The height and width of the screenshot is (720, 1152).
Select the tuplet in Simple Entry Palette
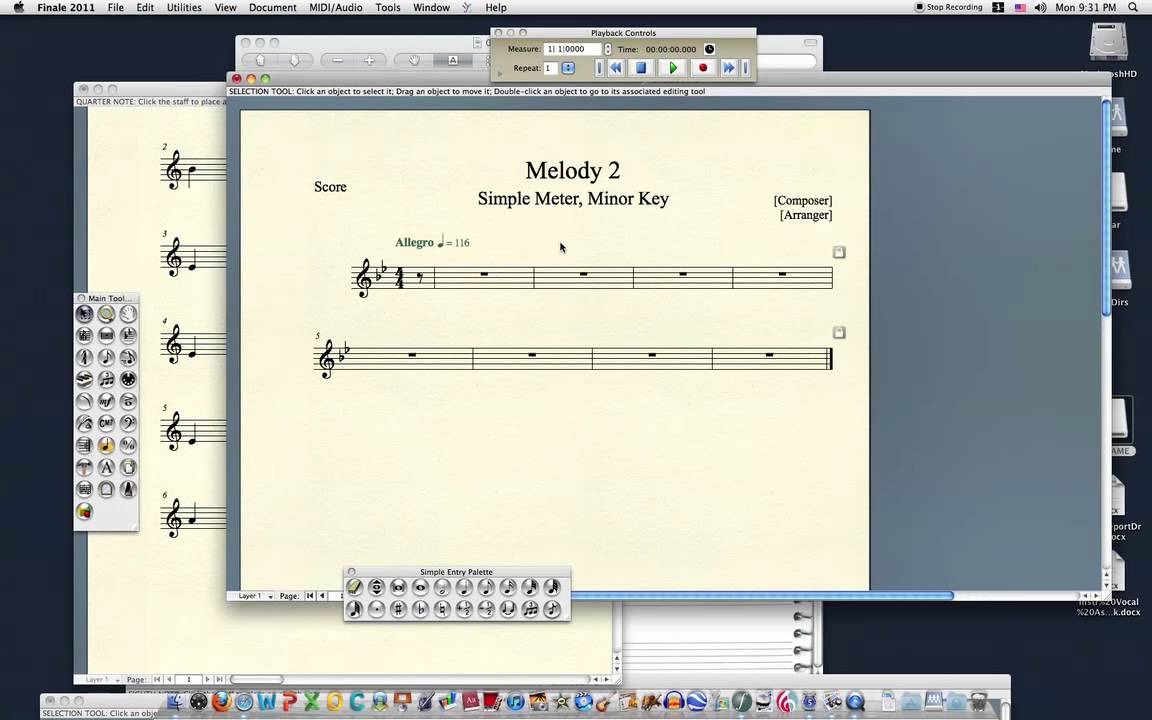tap(530, 609)
